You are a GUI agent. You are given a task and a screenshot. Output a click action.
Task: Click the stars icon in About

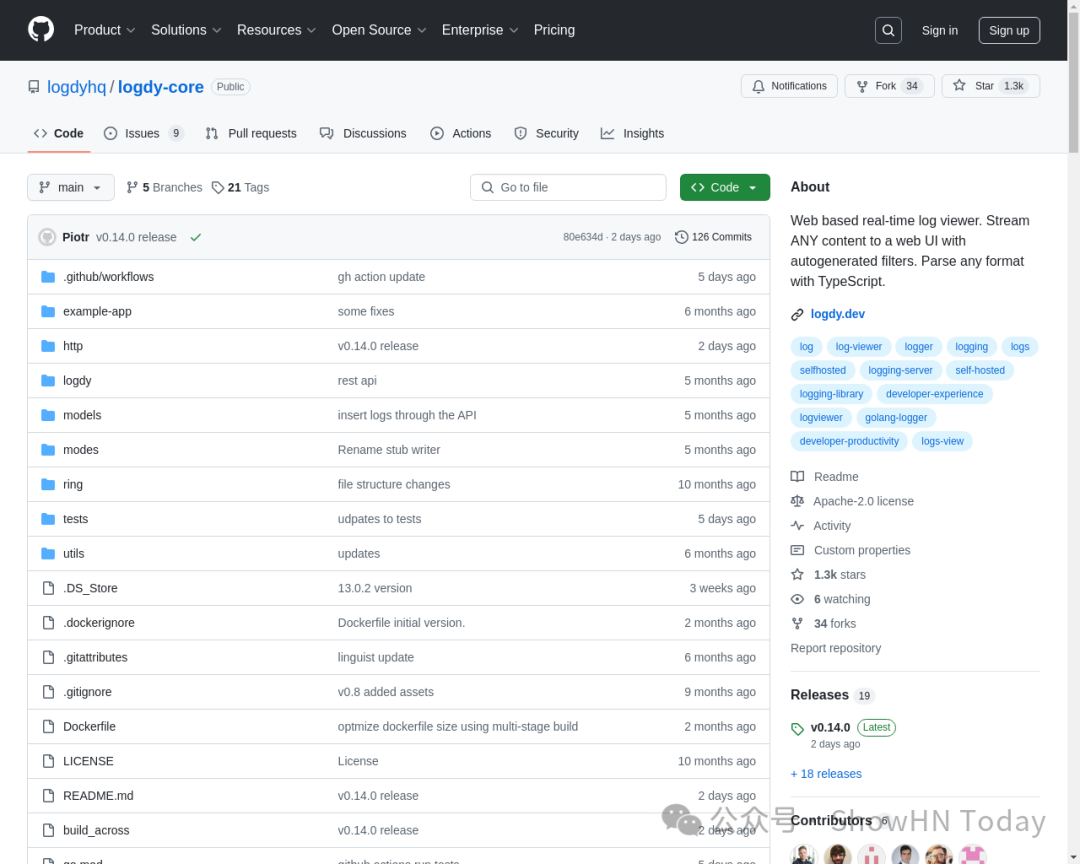point(797,575)
